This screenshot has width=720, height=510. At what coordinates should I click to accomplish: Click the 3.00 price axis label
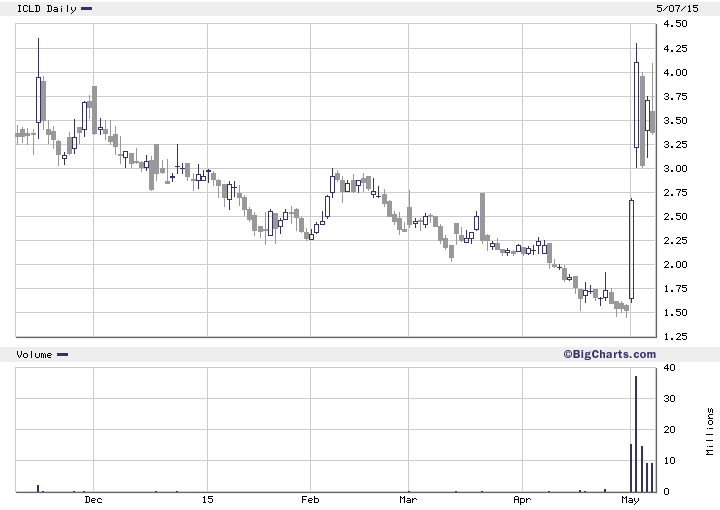[x=675, y=168]
